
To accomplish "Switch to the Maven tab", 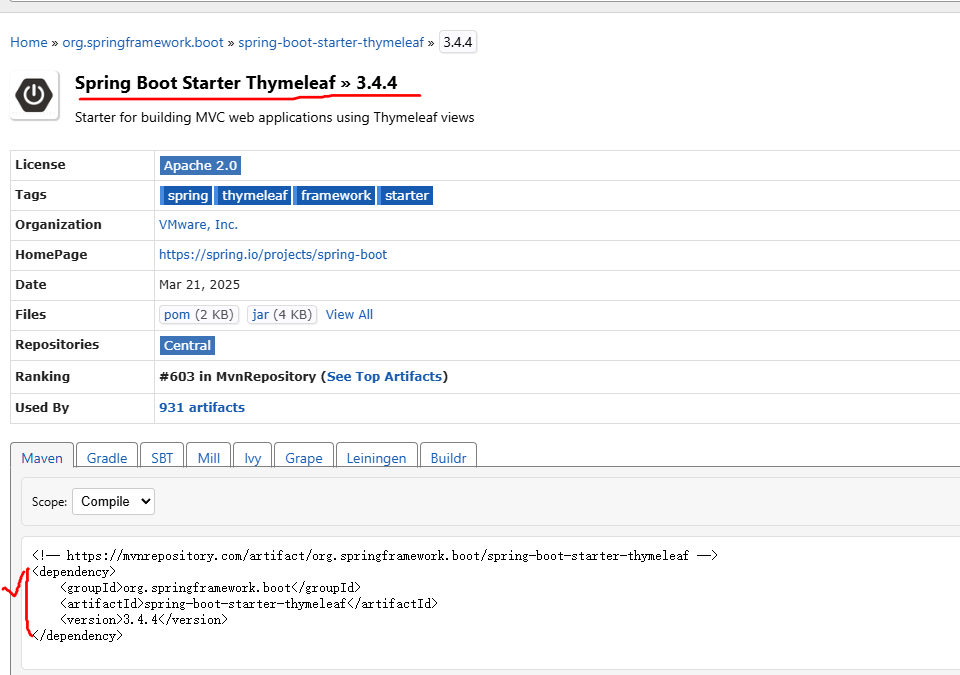I will (x=42, y=458).
